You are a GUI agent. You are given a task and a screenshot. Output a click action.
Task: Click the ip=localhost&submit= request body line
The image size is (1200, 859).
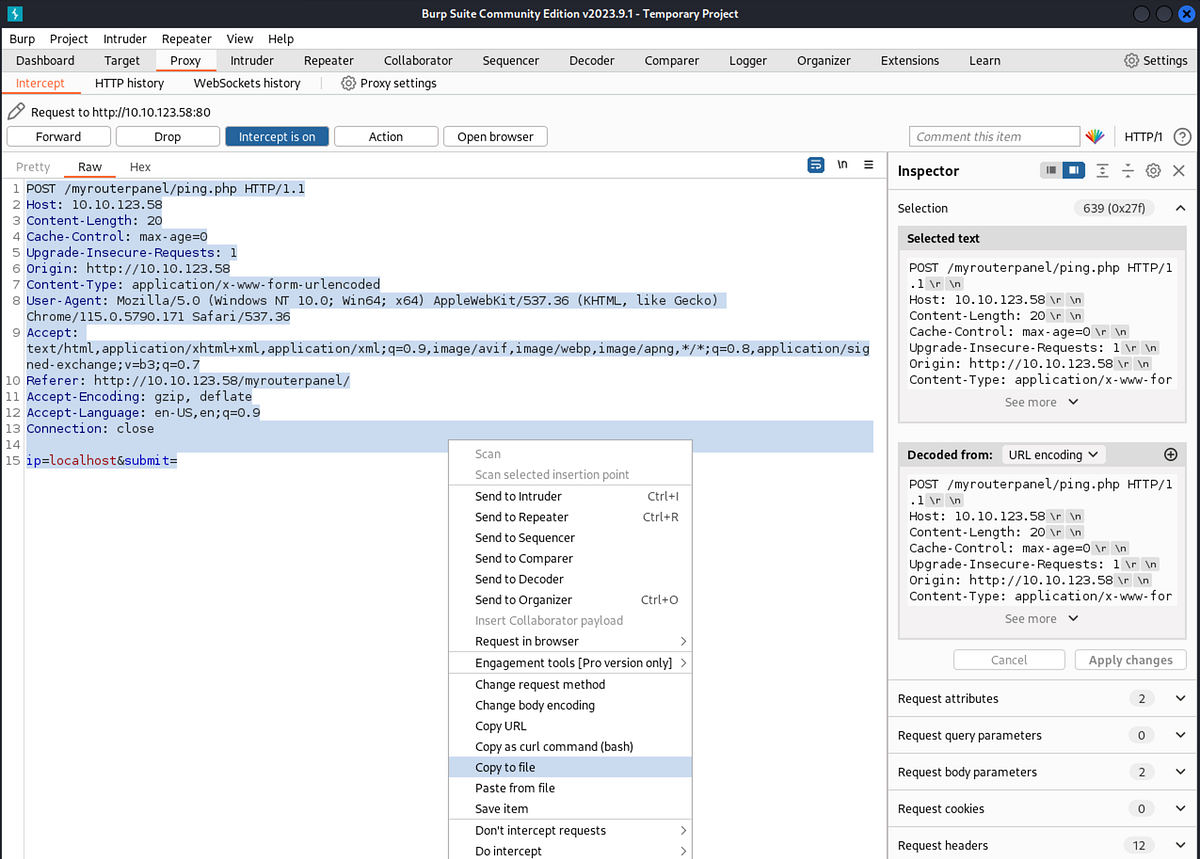click(101, 460)
